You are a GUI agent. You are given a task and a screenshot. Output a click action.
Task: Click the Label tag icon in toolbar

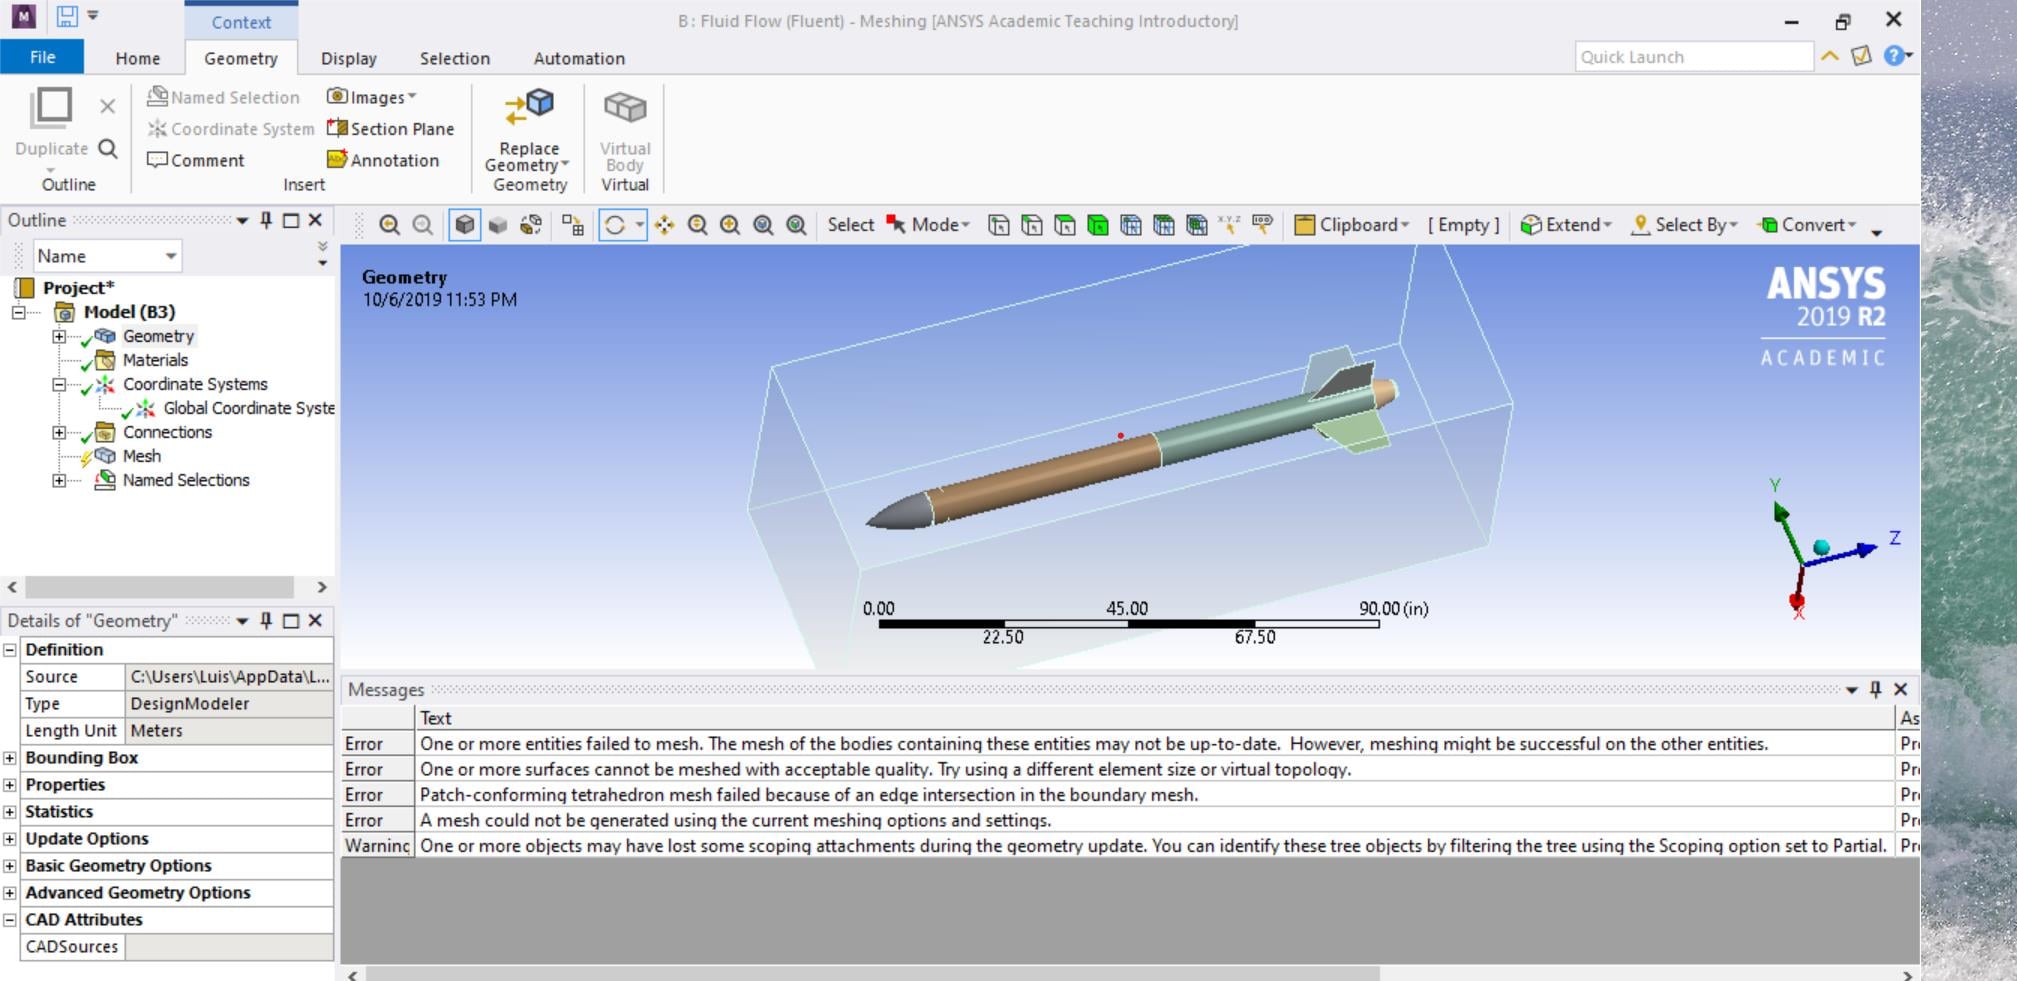coord(1262,225)
